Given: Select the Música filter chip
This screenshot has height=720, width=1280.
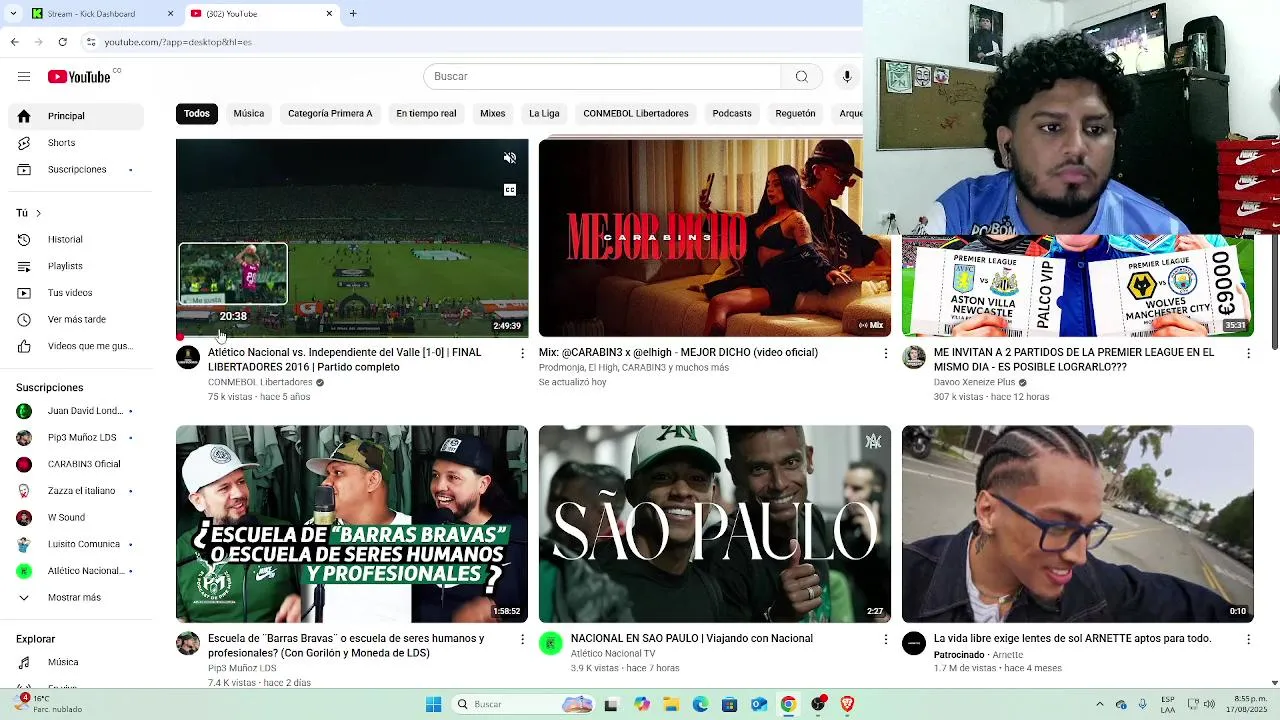Looking at the screenshot, I should [x=249, y=114].
